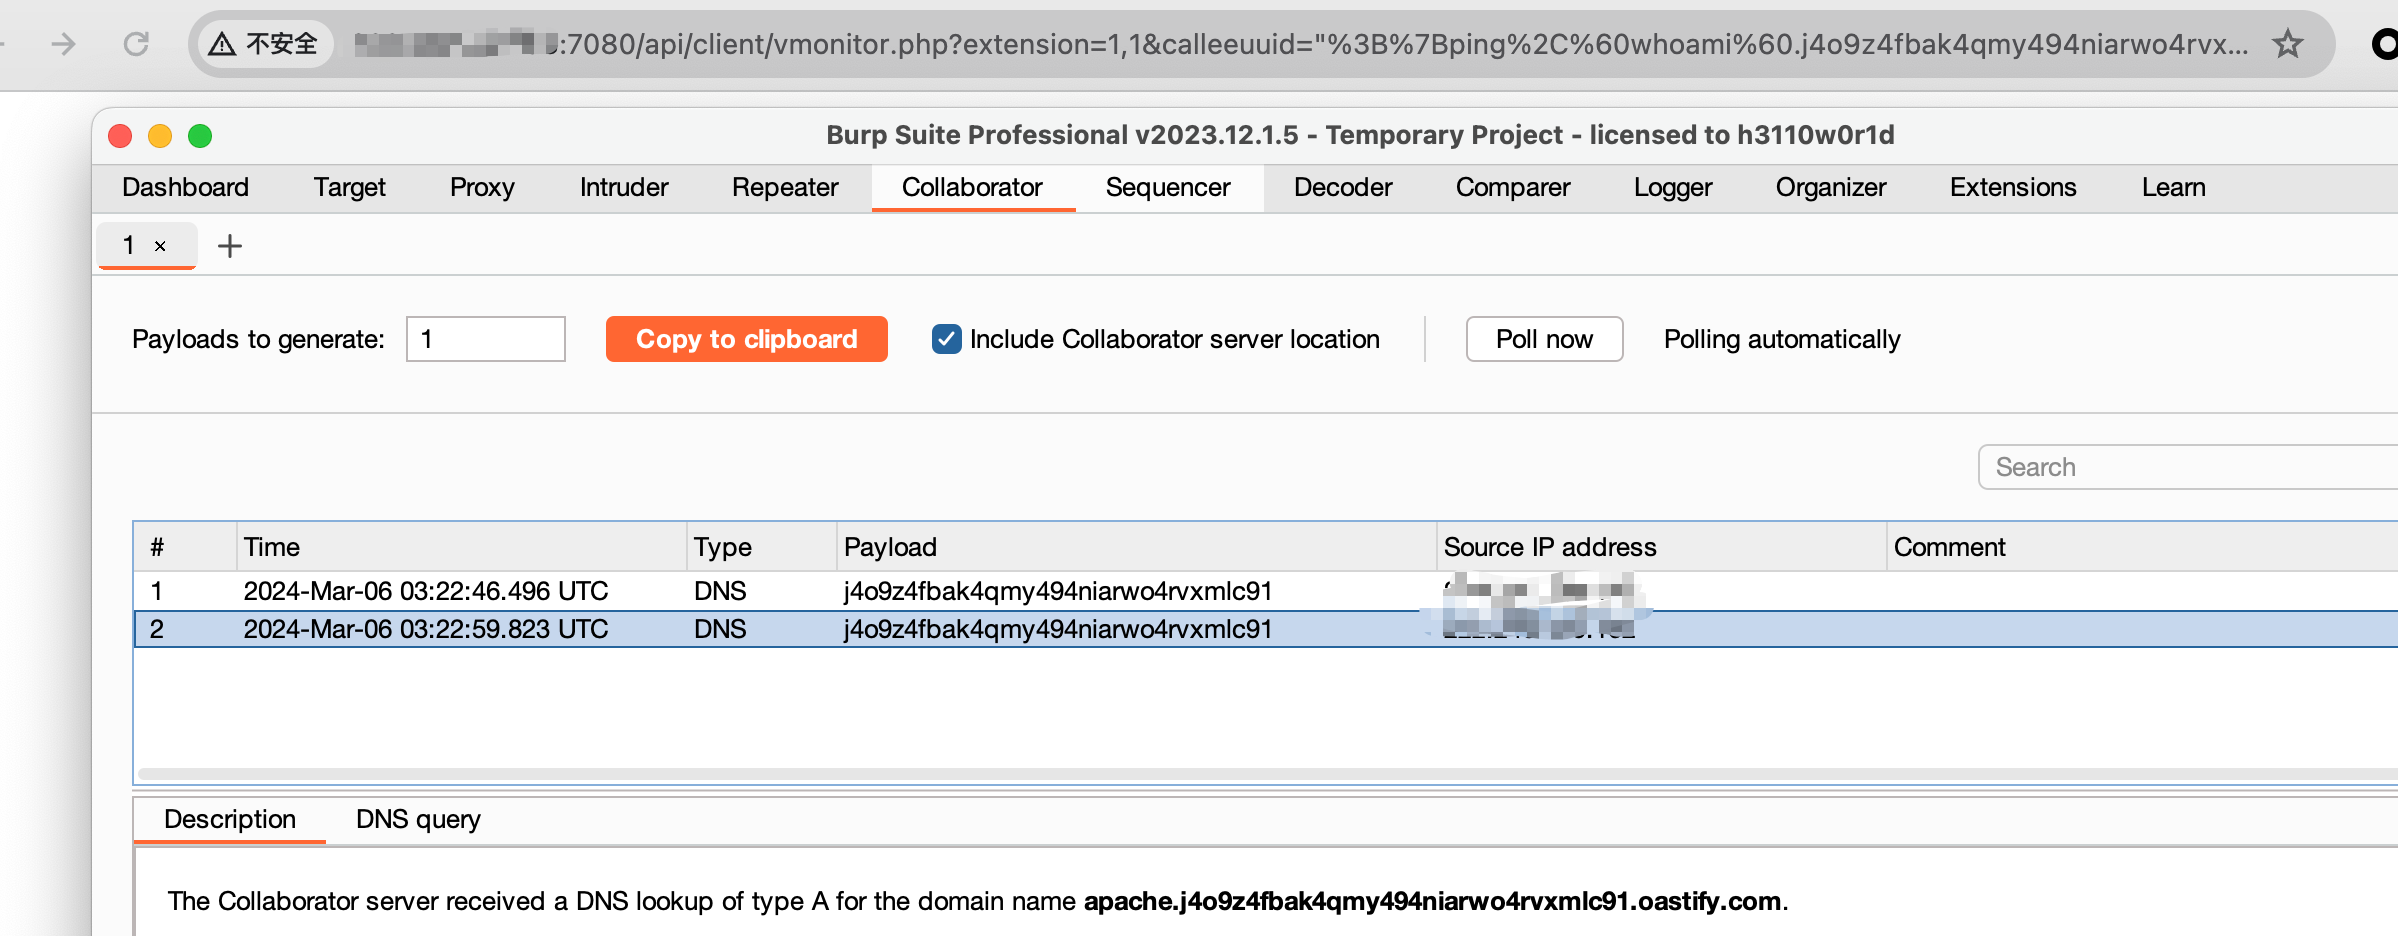2398x936 pixels.
Task: Open the Description tab
Action: coord(230,819)
